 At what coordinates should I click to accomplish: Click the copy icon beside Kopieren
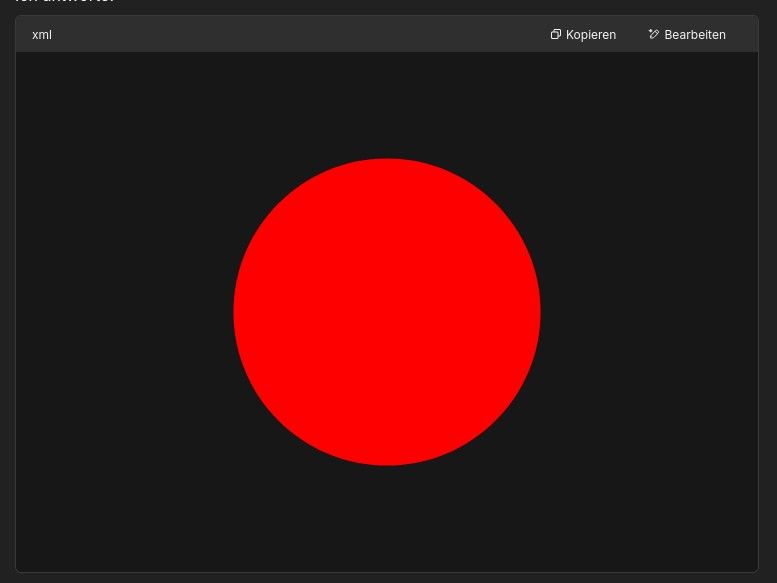556,34
